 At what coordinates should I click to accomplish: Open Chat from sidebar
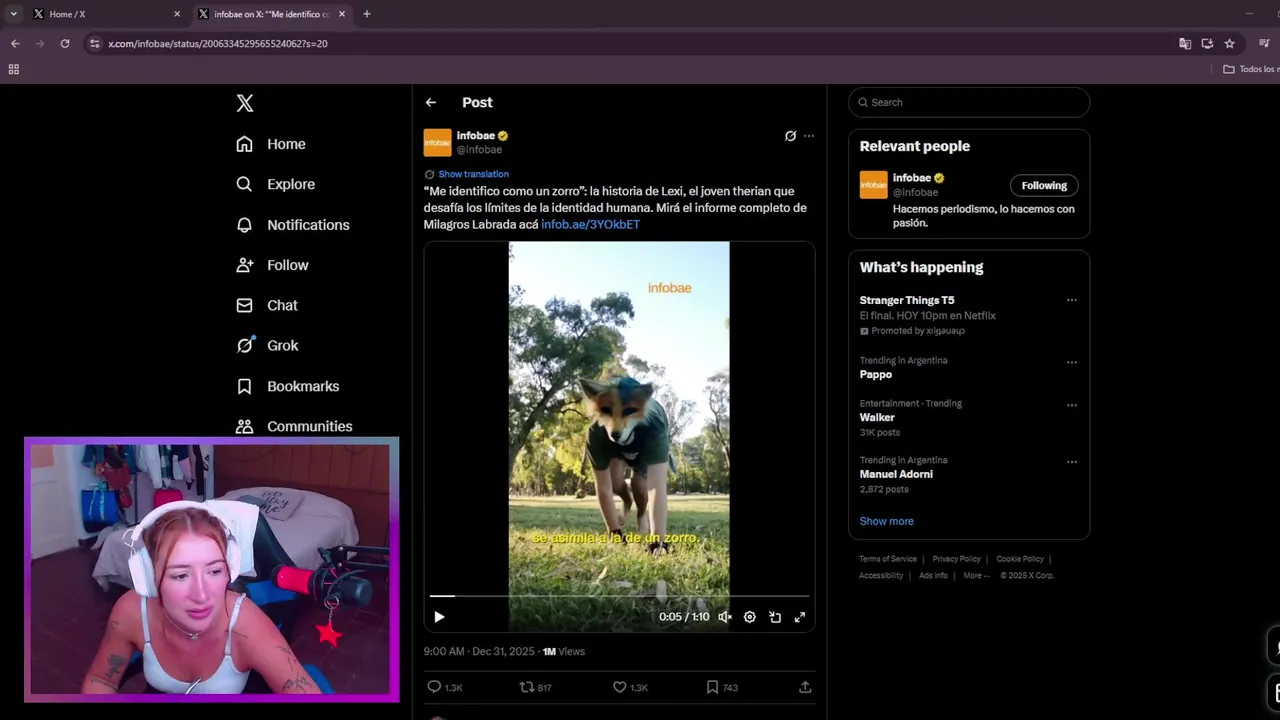point(267,305)
